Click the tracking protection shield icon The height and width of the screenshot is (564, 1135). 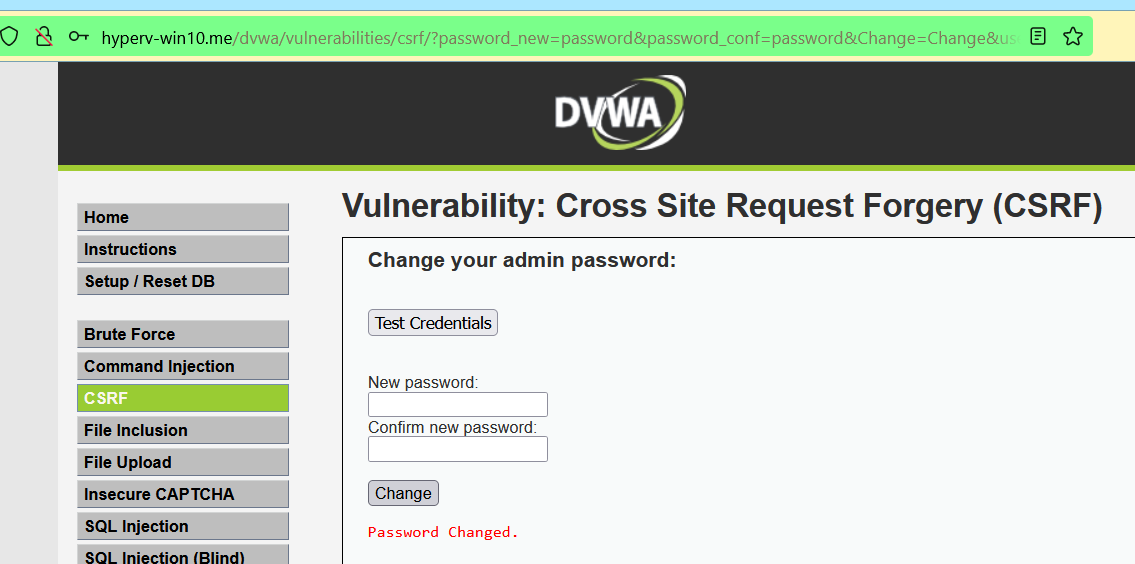click(9, 37)
